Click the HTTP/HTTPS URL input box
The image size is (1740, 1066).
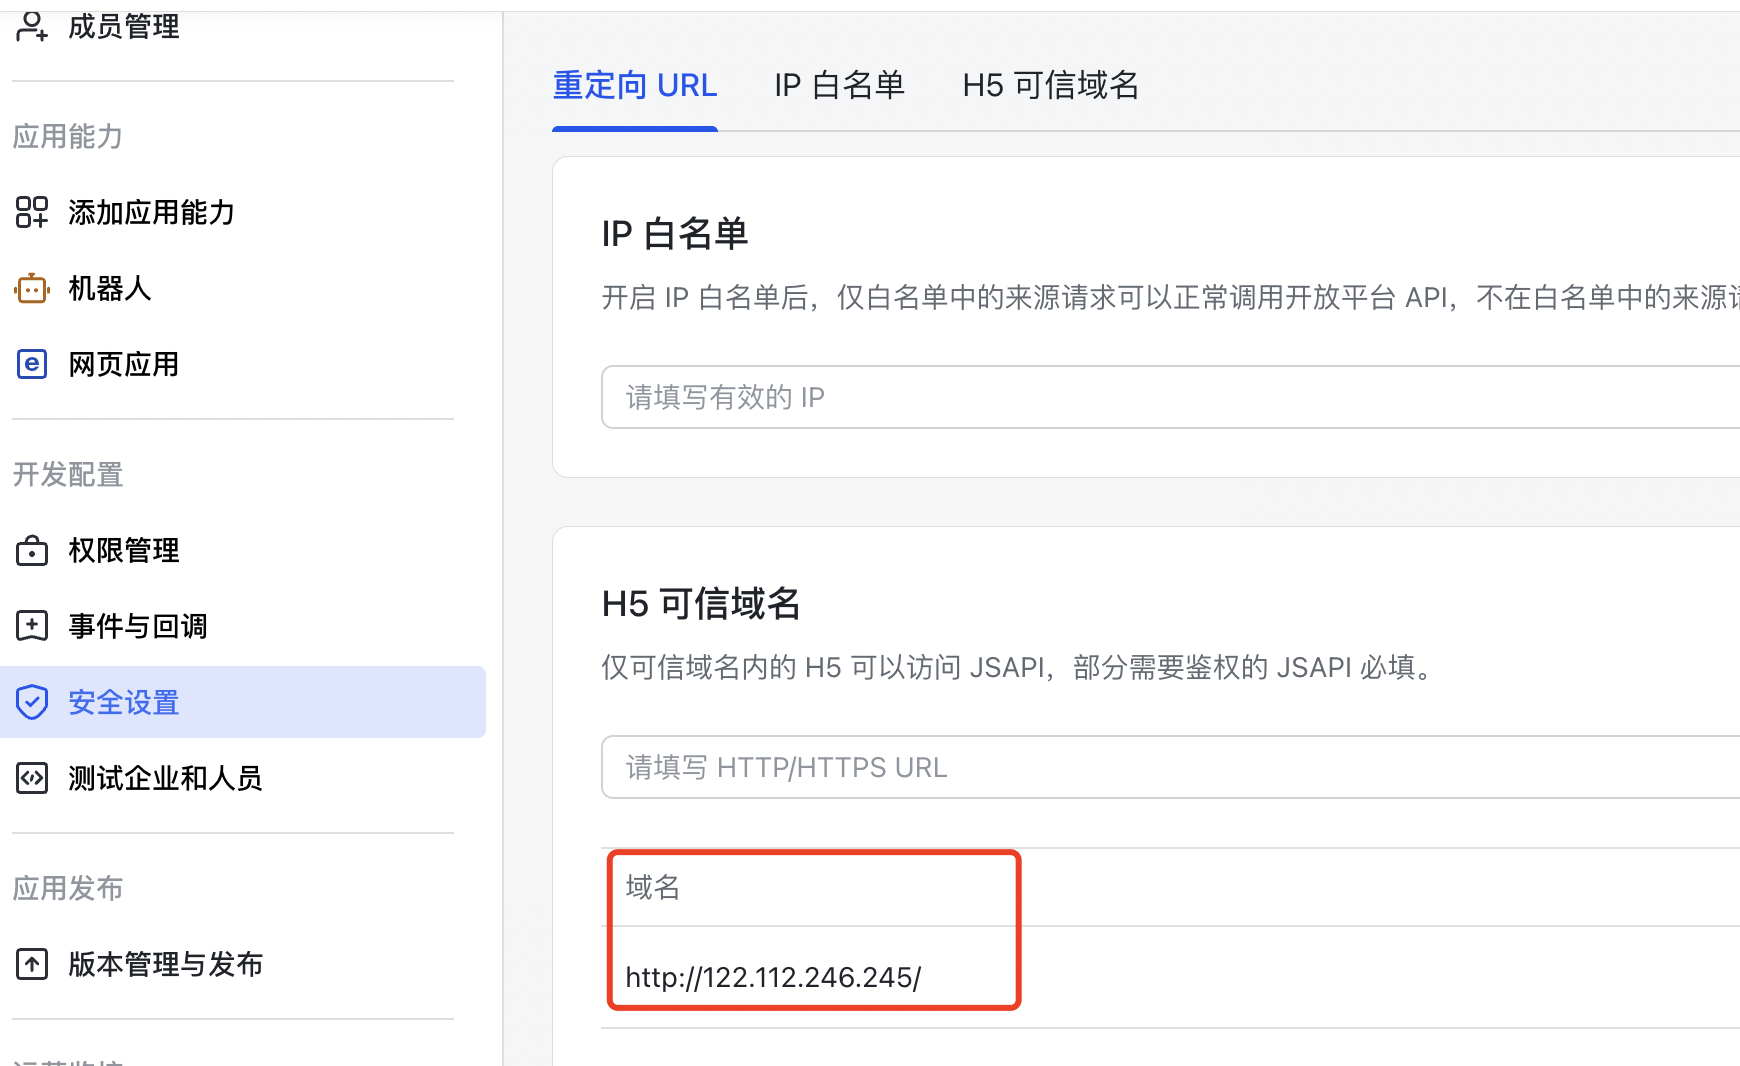point(900,767)
